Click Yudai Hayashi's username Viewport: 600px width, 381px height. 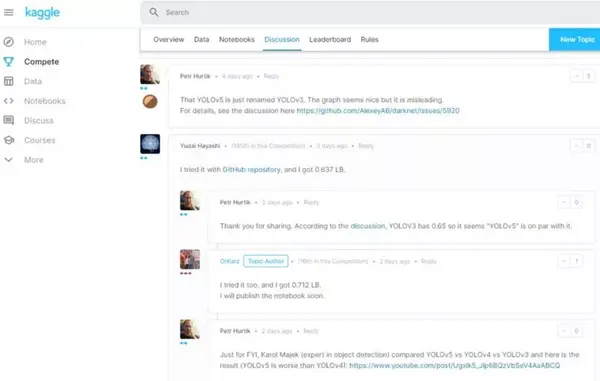coord(200,146)
